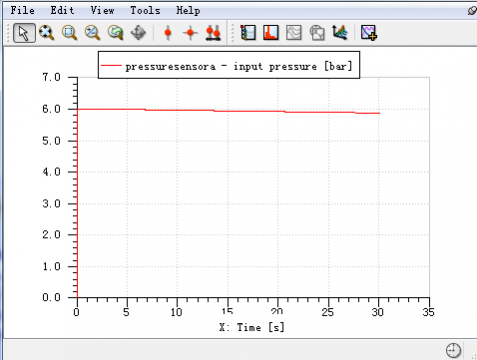Click the previous zoom icon
Screen dimensions: 477x360
click(x=115, y=33)
